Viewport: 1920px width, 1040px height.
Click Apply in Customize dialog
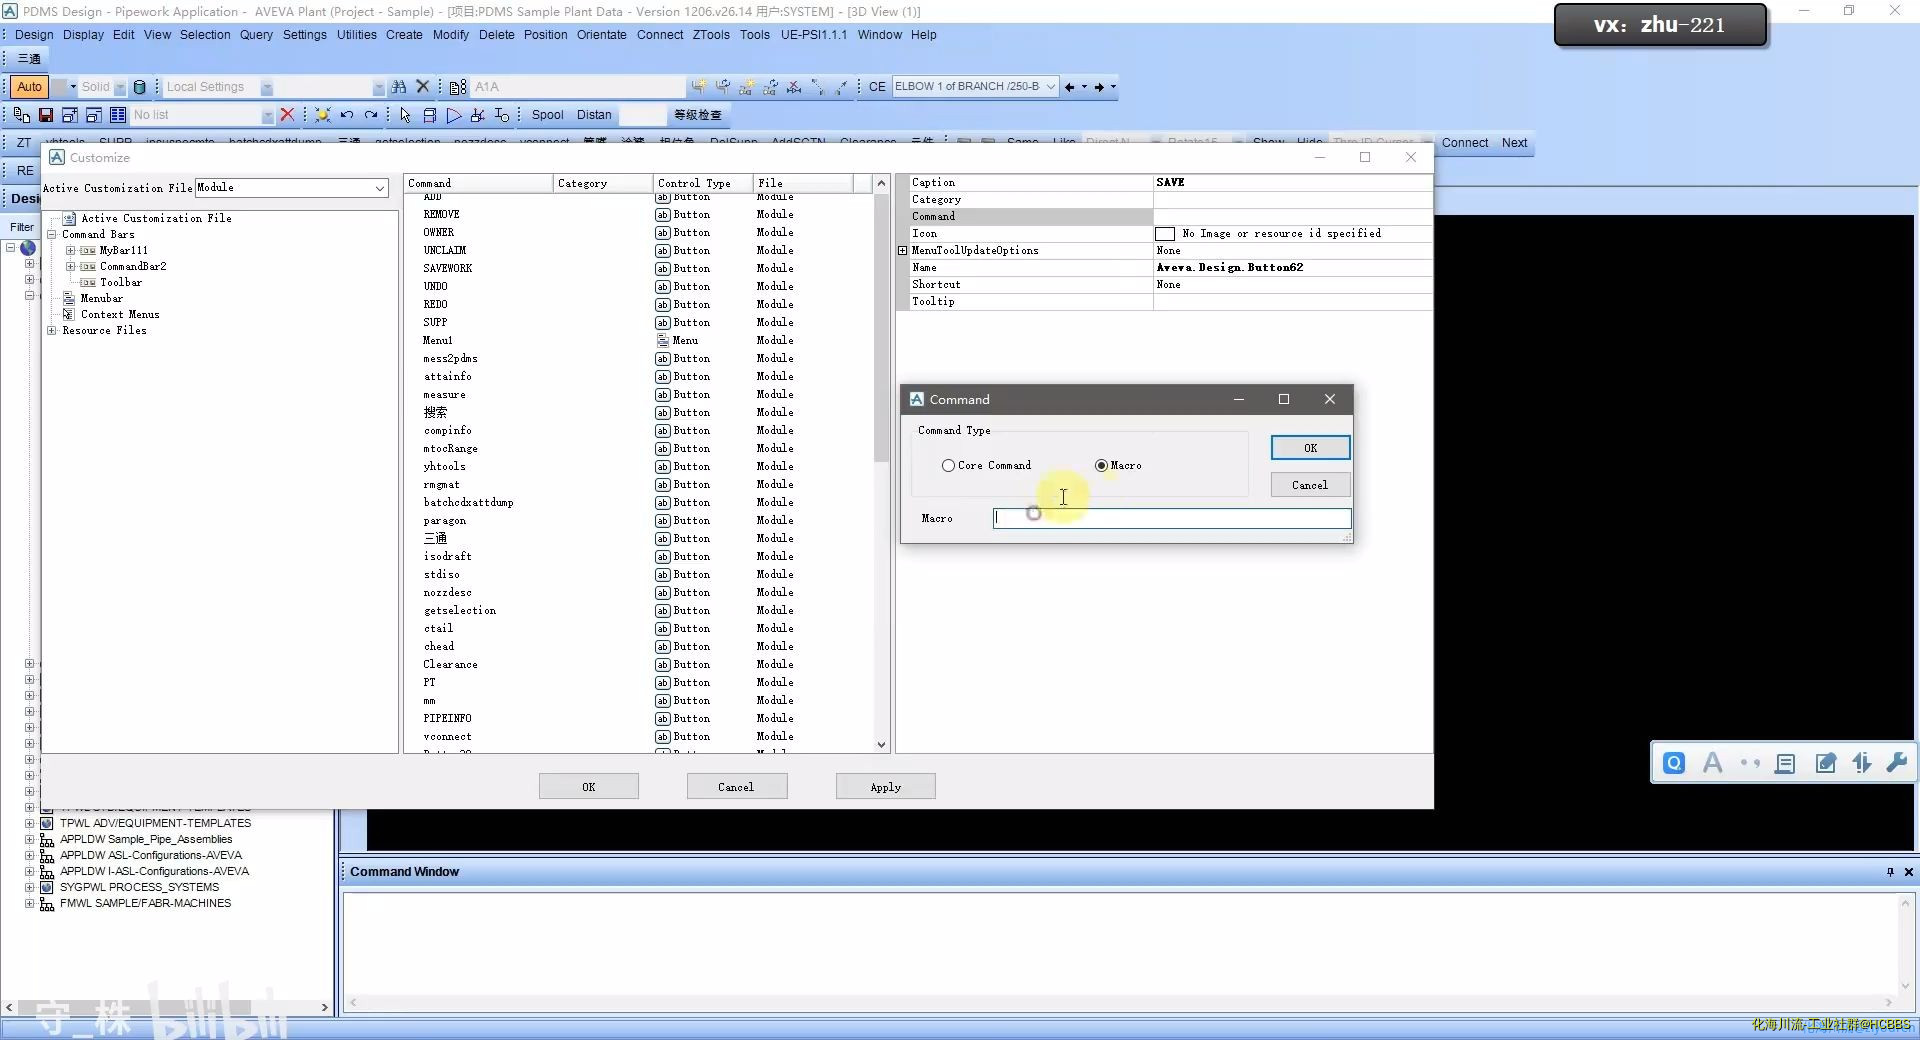pos(886,787)
